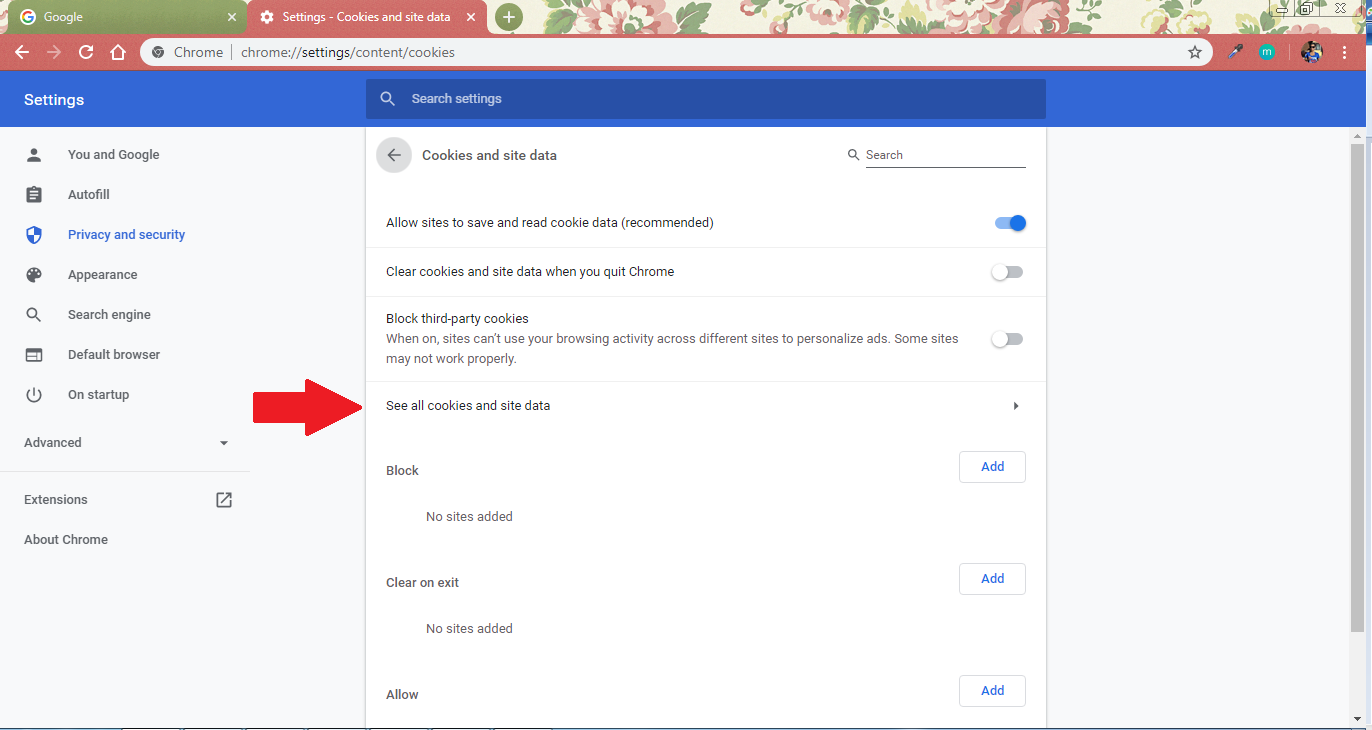Open the home page via house icon
1372x730 pixels.
118,52
